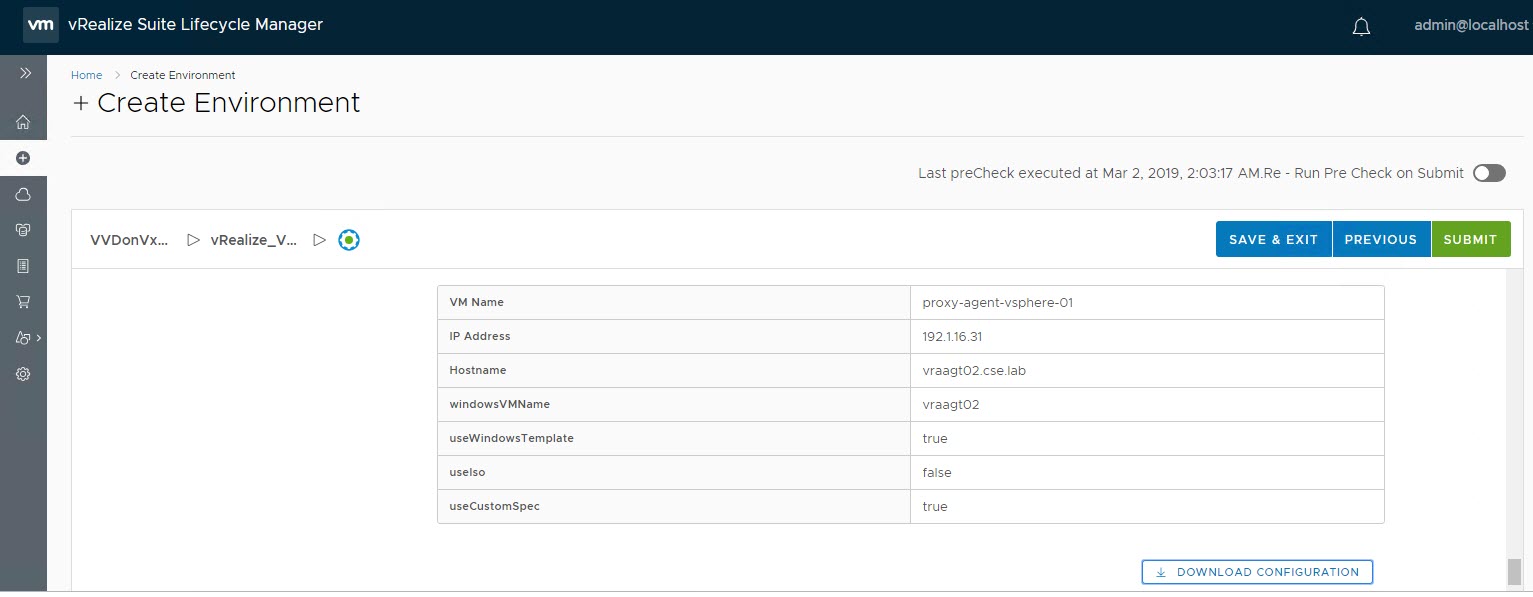The image size is (1533, 597).
Task: Open the document list sidebar icon
Action: (23, 266)
